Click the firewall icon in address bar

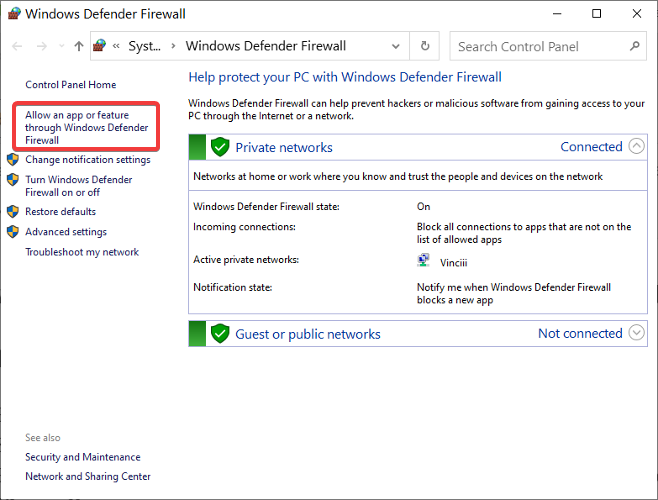tap(99, 45)
